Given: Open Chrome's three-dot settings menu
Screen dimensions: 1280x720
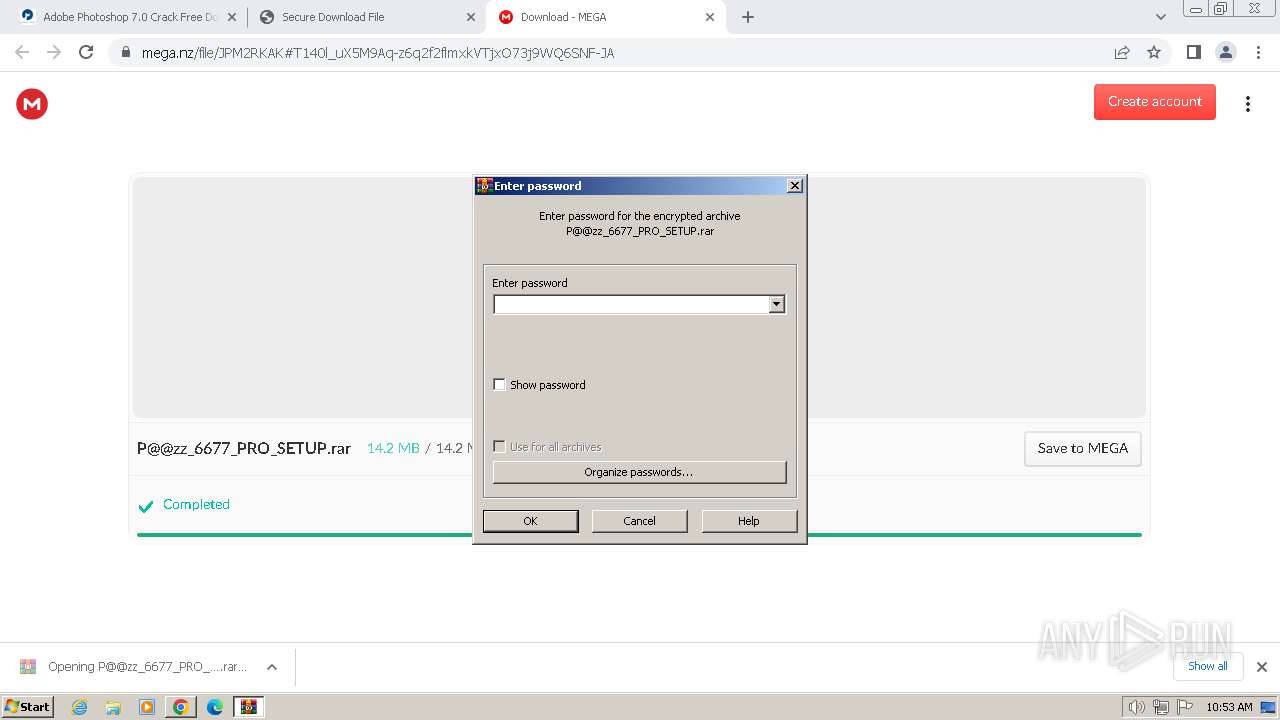Looking at the screenshot, I should (x=1258, y=52).
